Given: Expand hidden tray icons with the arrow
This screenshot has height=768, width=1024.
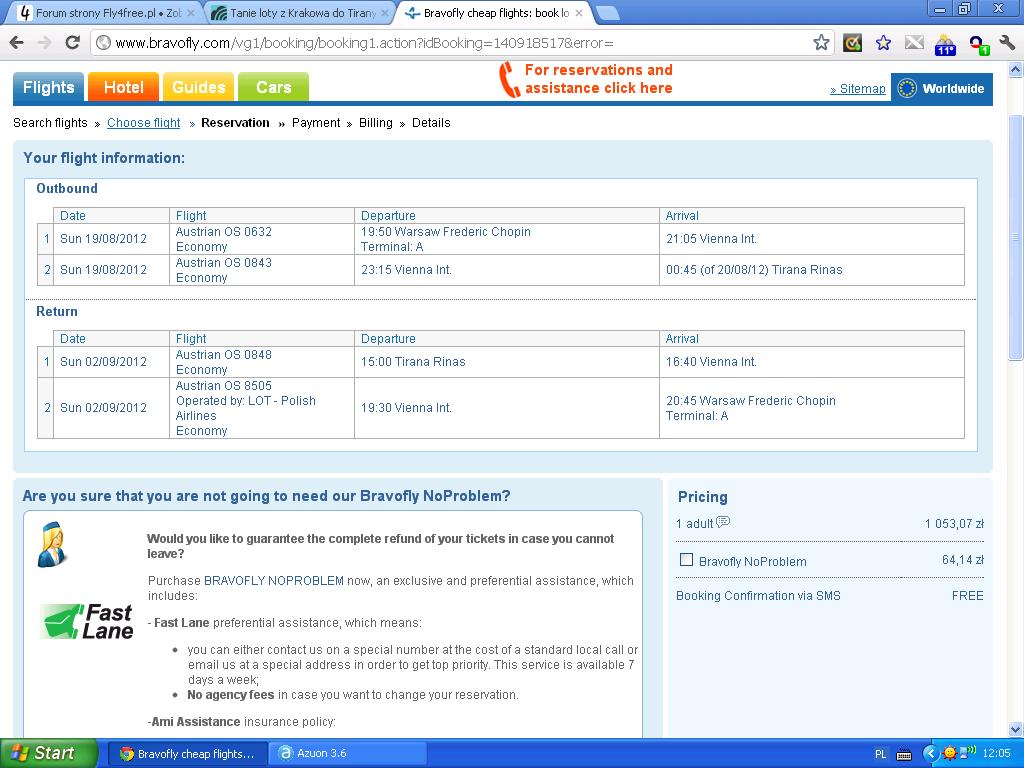Looking at the screenshot, I should click(x=930, y=754).
